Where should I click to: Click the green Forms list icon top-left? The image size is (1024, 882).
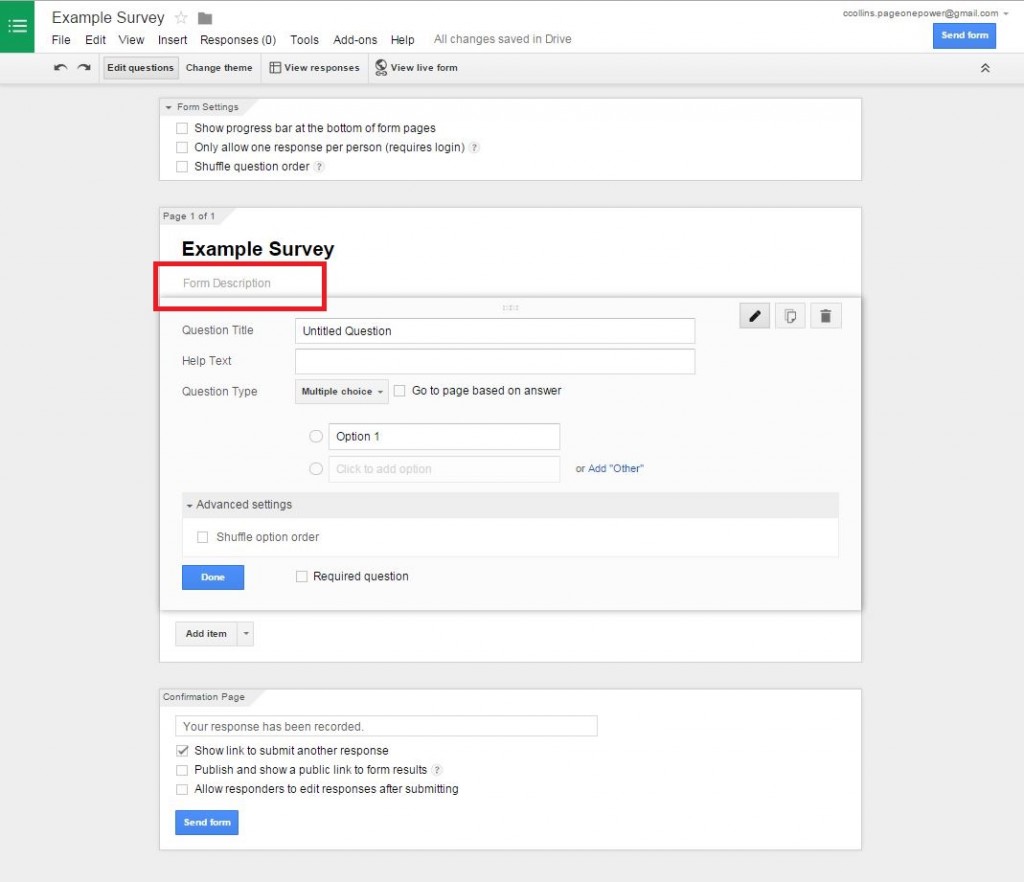pos(17,25)
